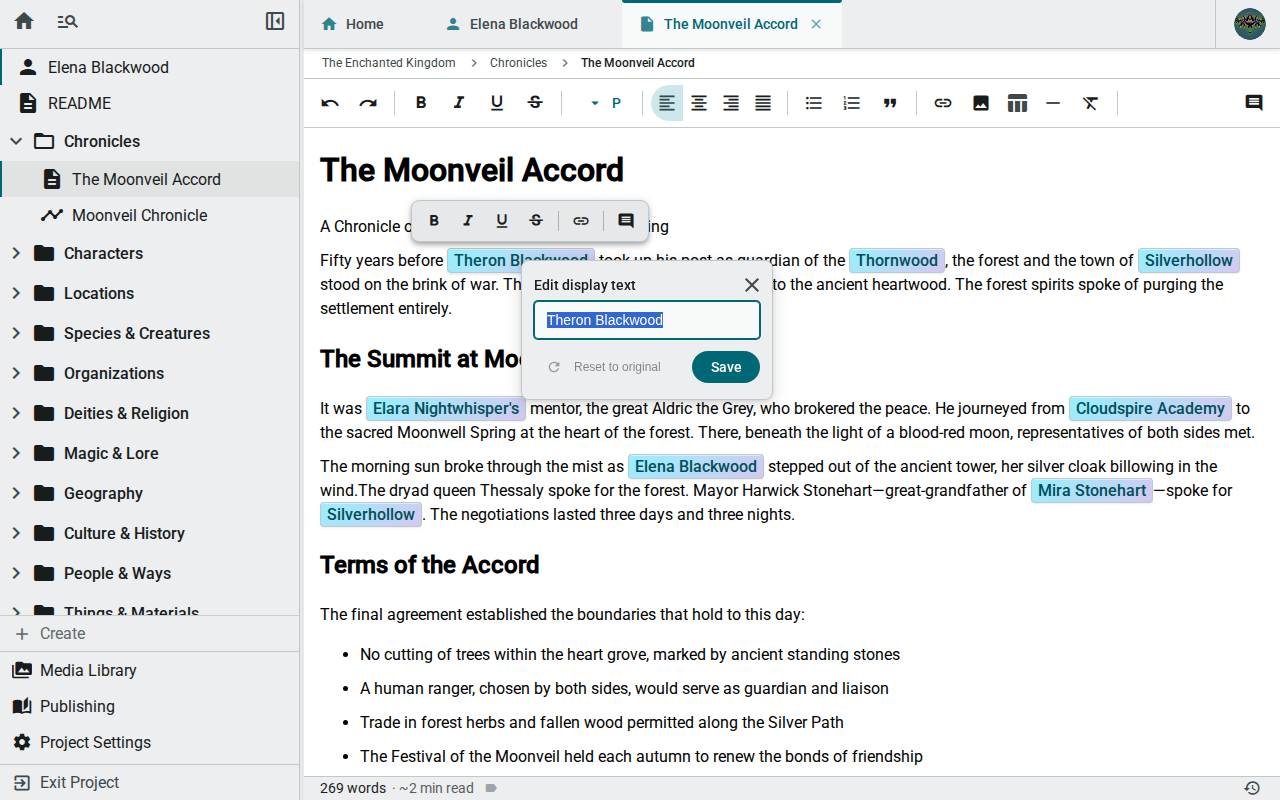Click underline in the floating toolbar
Viewport: 1280px width, 800px height.
502,221
